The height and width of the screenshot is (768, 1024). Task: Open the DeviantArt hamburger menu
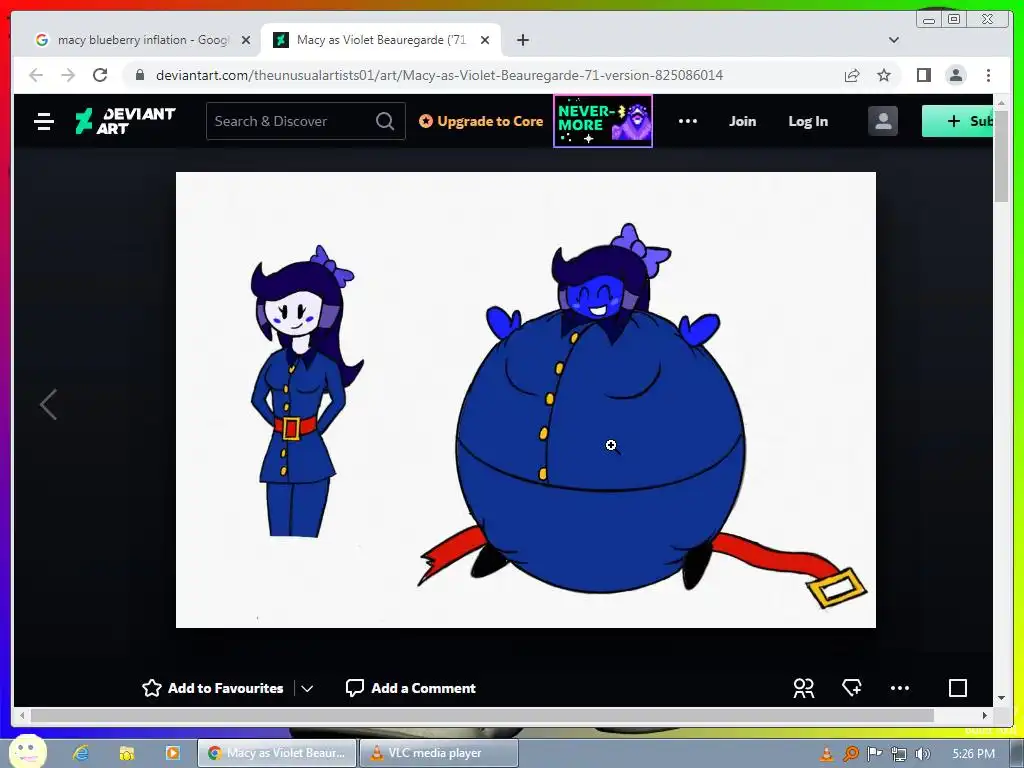coord(44,121)
